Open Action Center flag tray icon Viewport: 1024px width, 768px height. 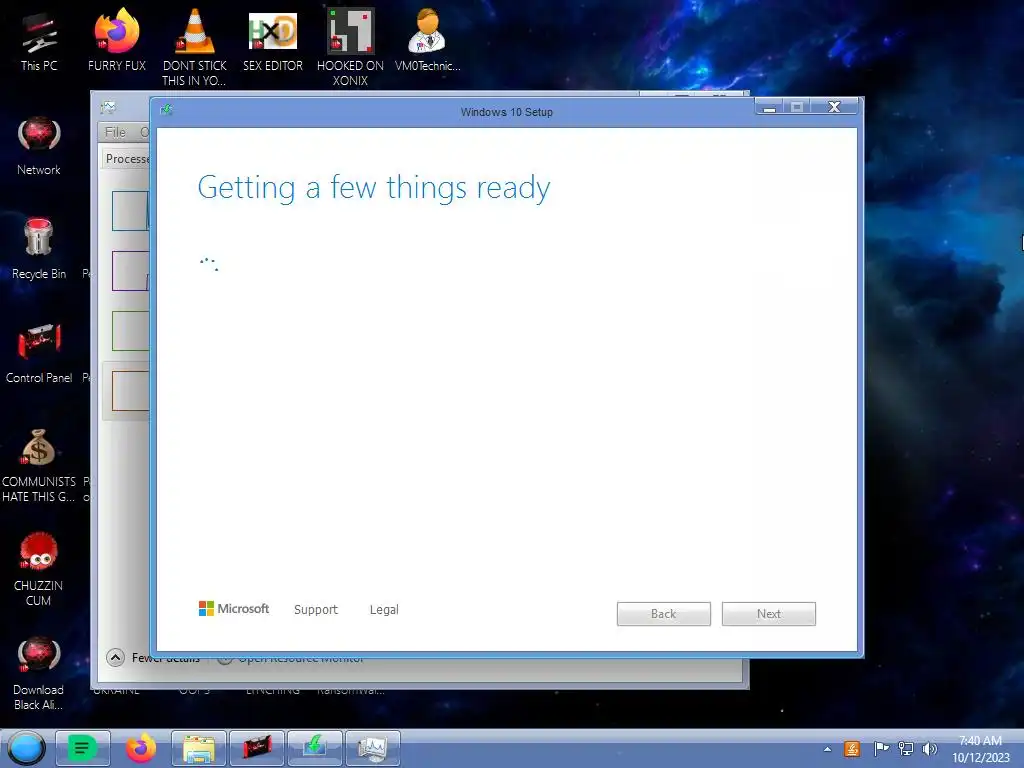click(x=881, y=749)
